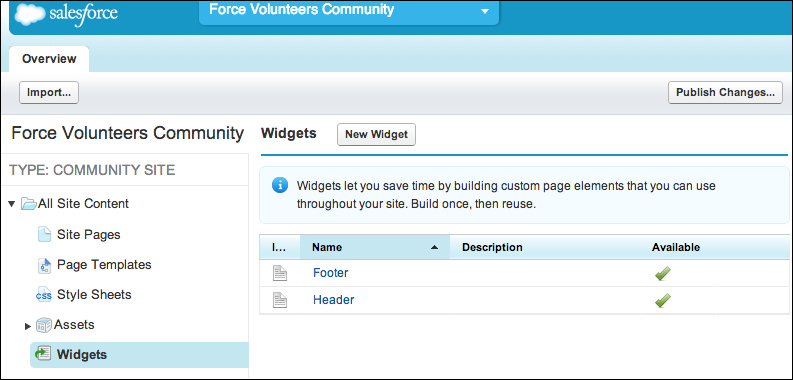The height and width of the screenshot is (380, 793).
Task: Click the Page Templates icon
Action: pos(45,265)
